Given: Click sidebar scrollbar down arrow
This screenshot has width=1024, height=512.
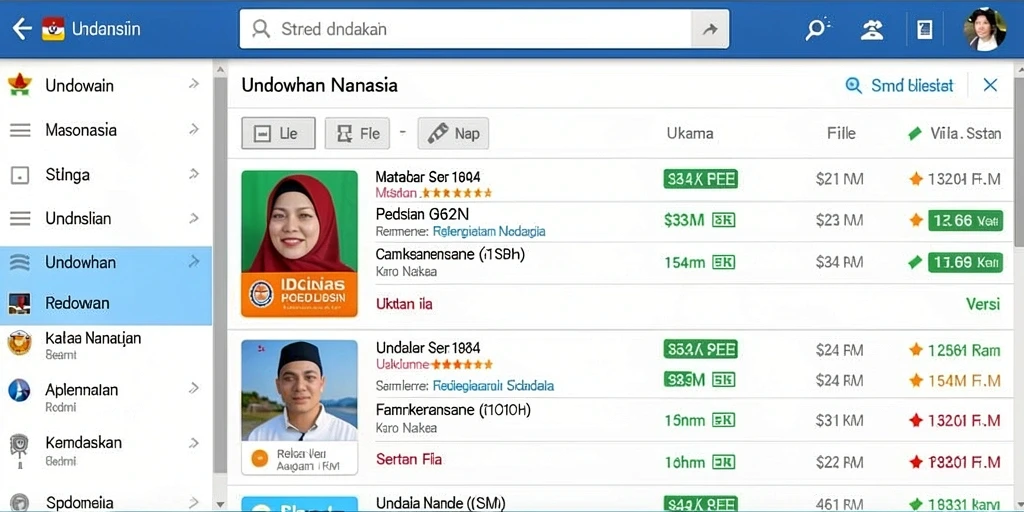Looking at the screenshot, I should tap(220, 504).
